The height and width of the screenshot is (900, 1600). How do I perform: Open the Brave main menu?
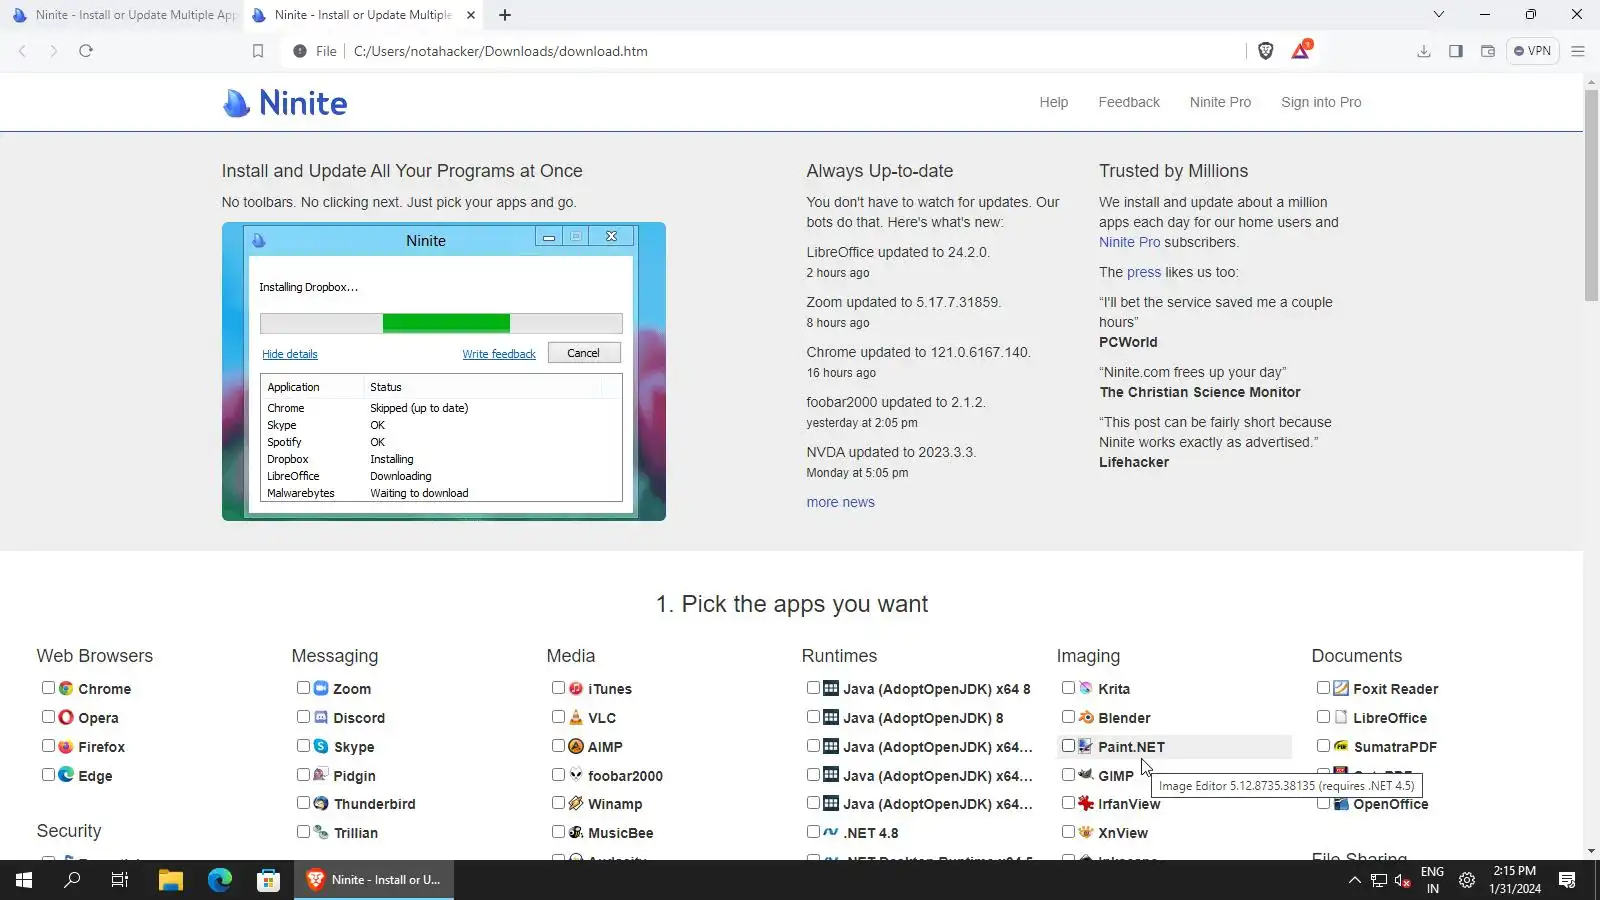pos(1578,51)
